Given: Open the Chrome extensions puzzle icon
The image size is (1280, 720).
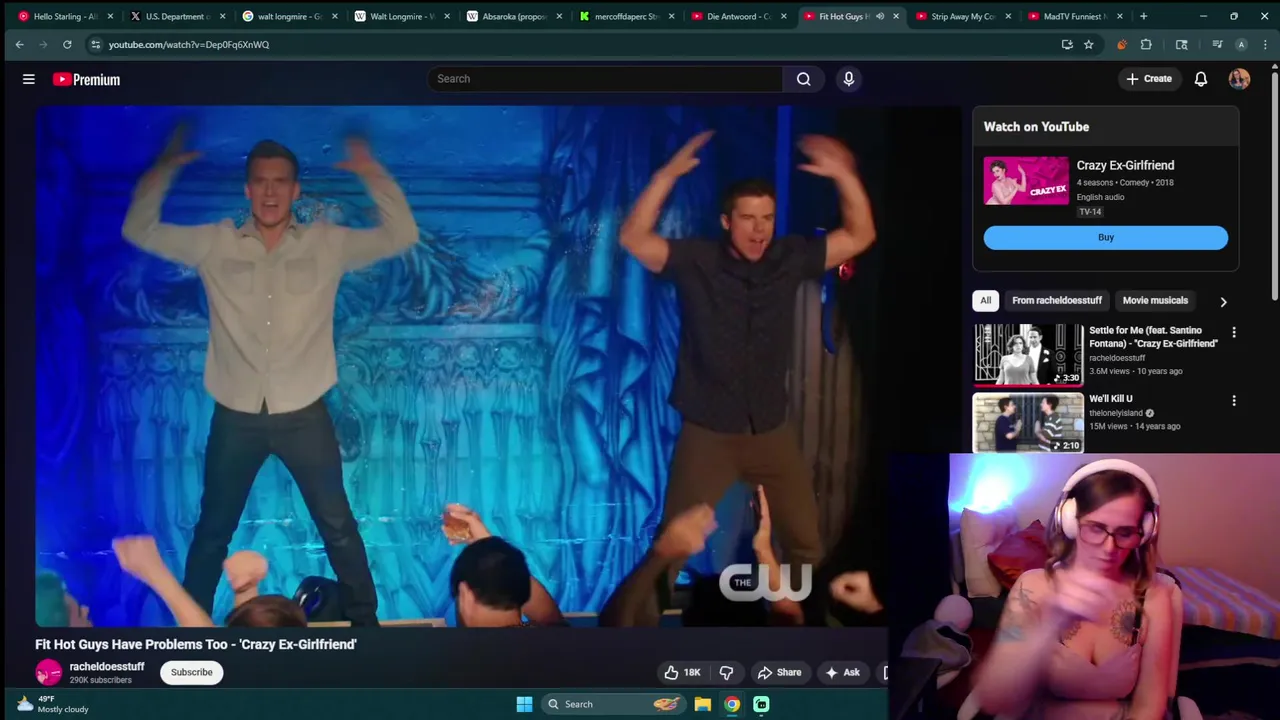Looking at the screenshot, I should click(x=1146, y=44).
